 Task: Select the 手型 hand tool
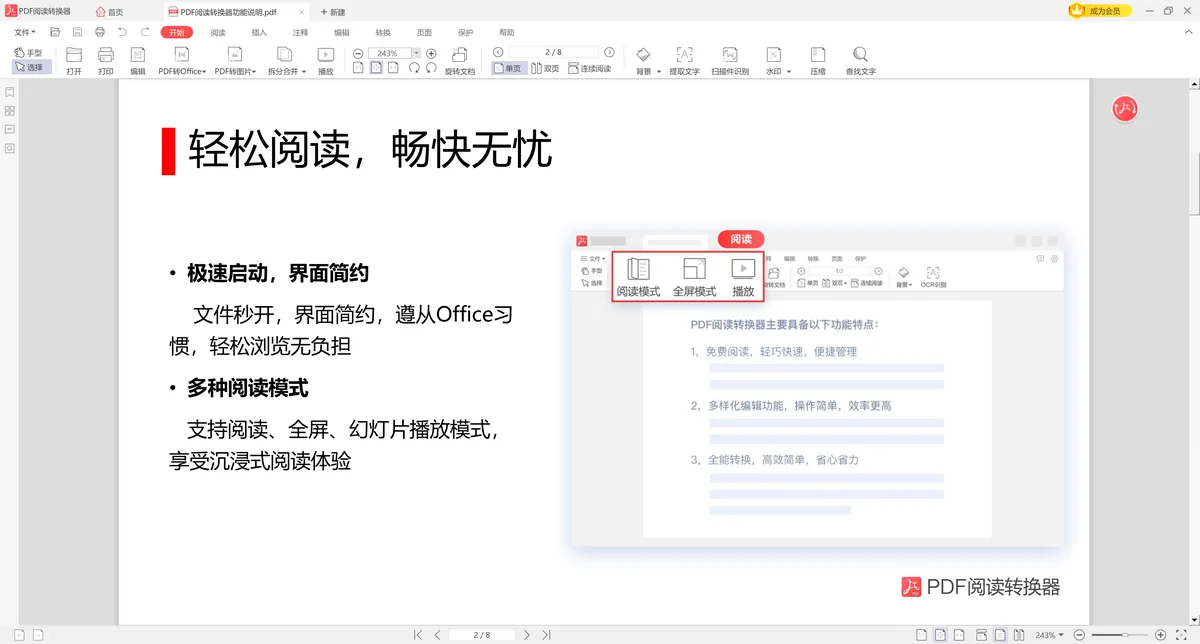click(x=29, y=53)
